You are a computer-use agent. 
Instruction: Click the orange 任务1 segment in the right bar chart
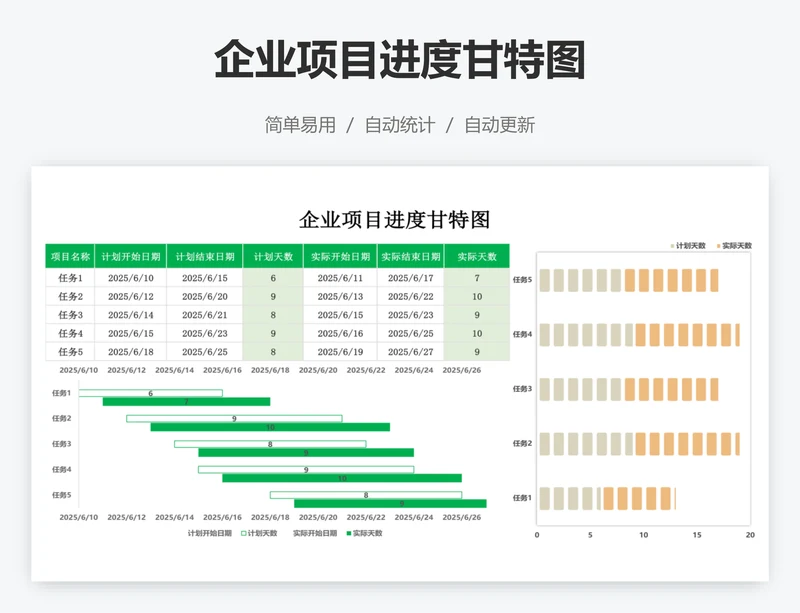coord(638,498)
